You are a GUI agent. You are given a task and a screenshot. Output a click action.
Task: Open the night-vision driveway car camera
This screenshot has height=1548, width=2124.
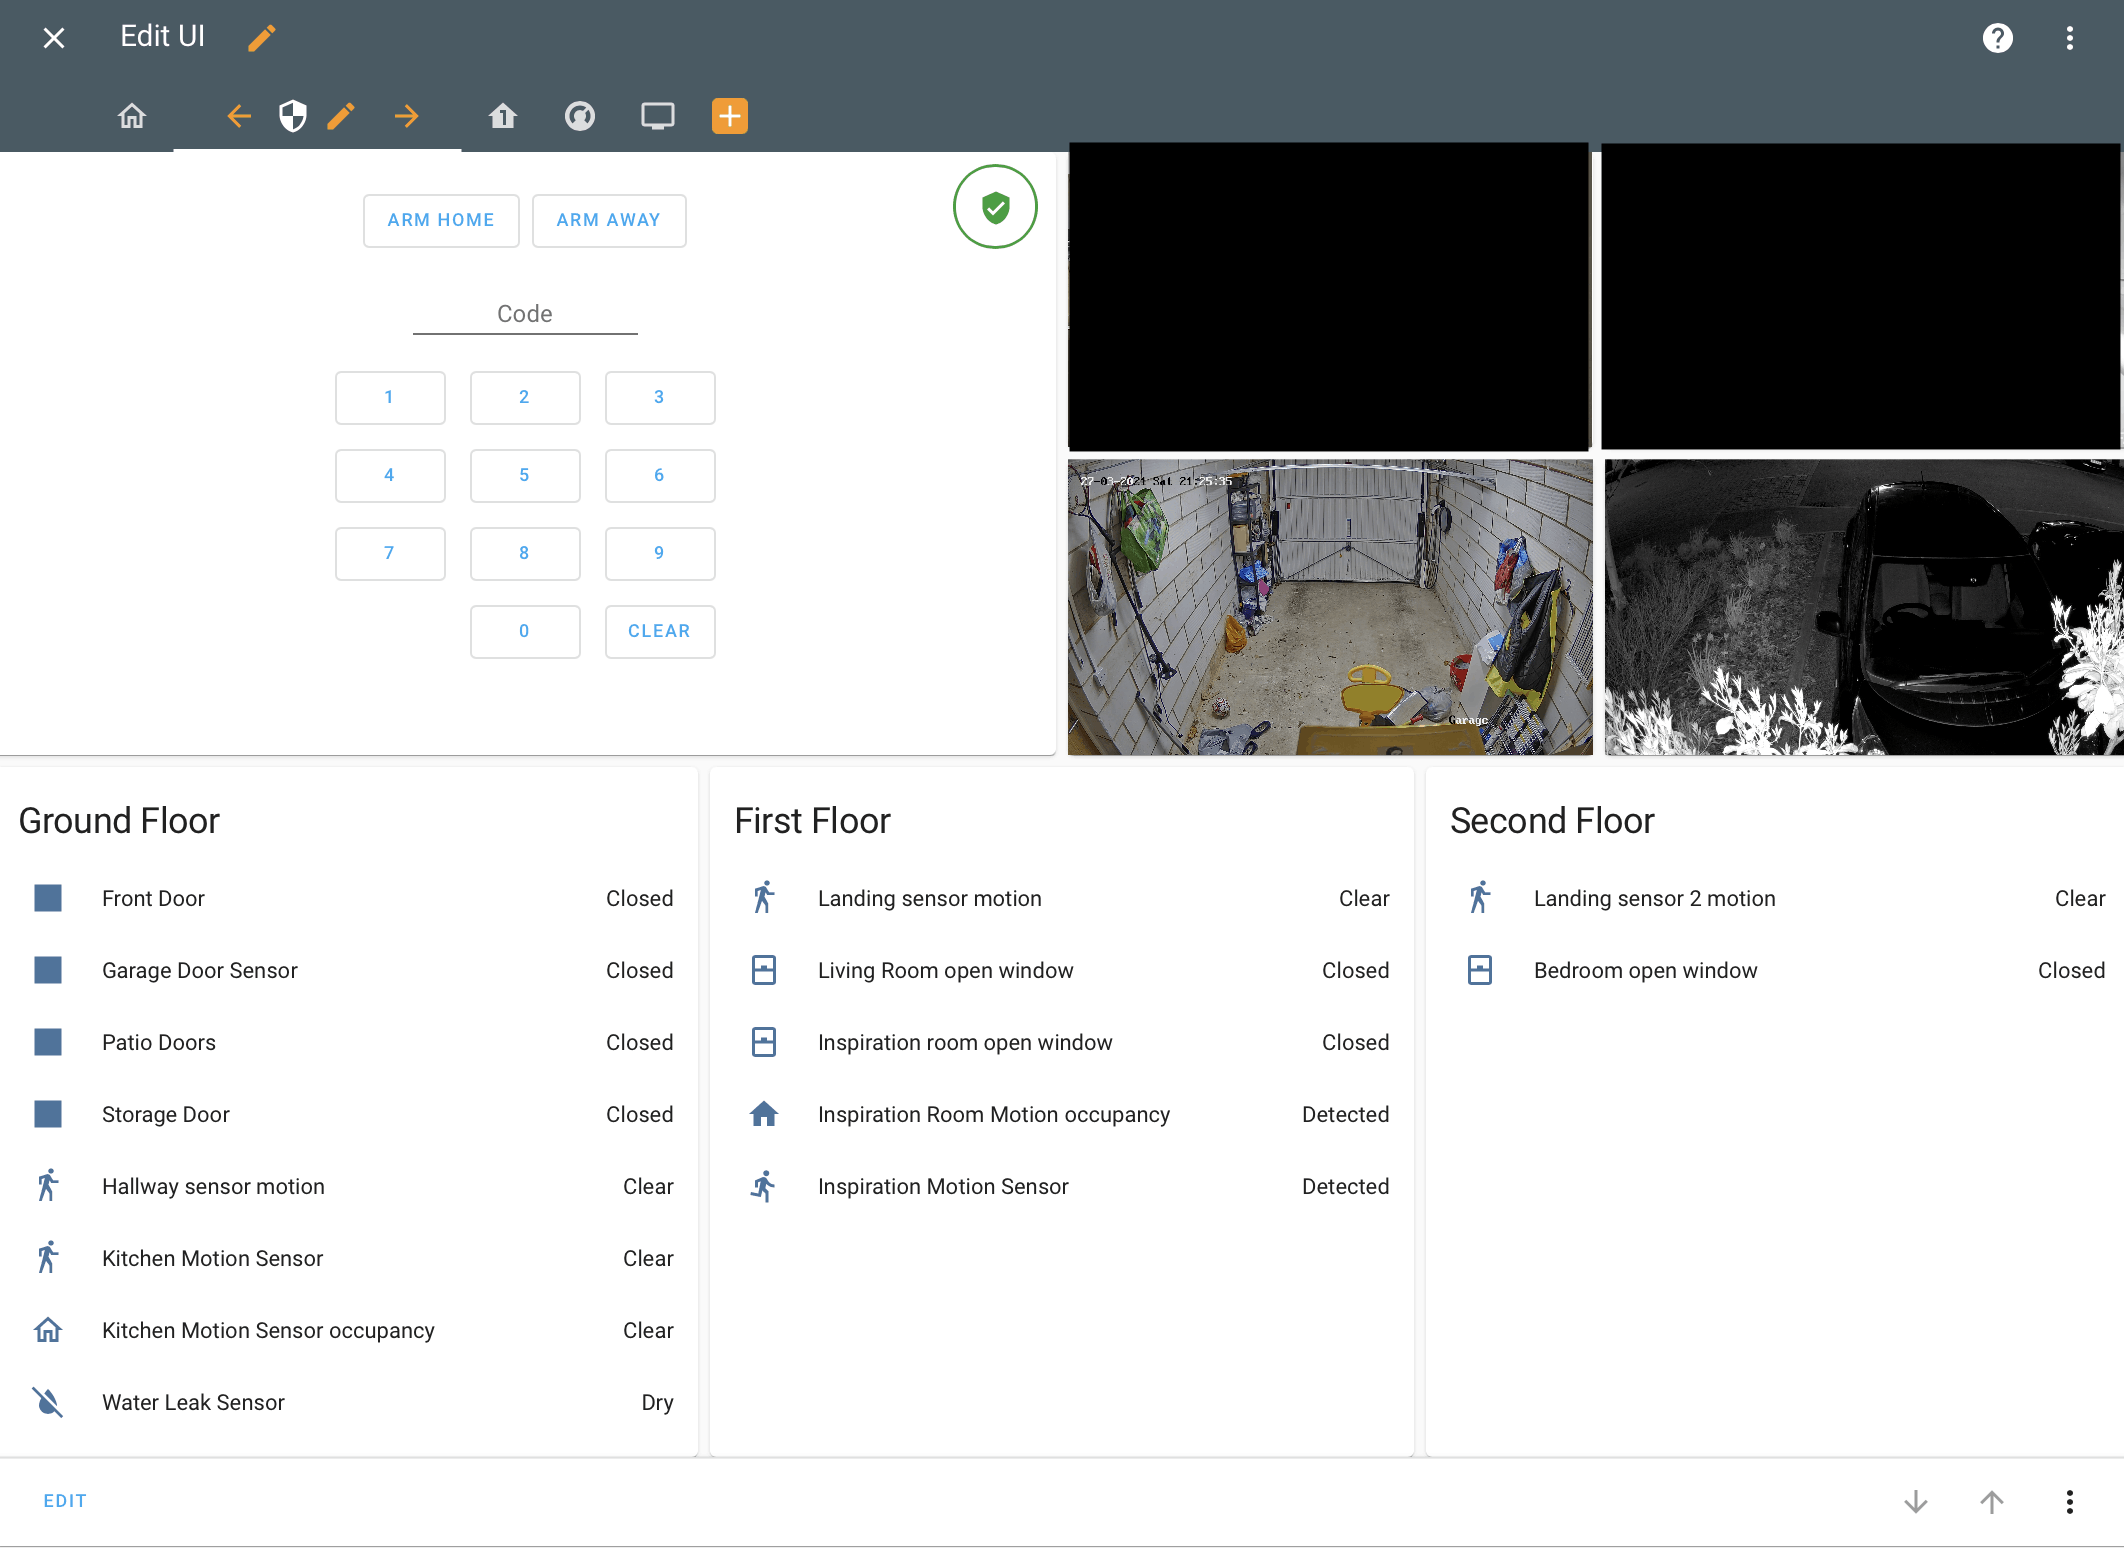pos(1863,607)
